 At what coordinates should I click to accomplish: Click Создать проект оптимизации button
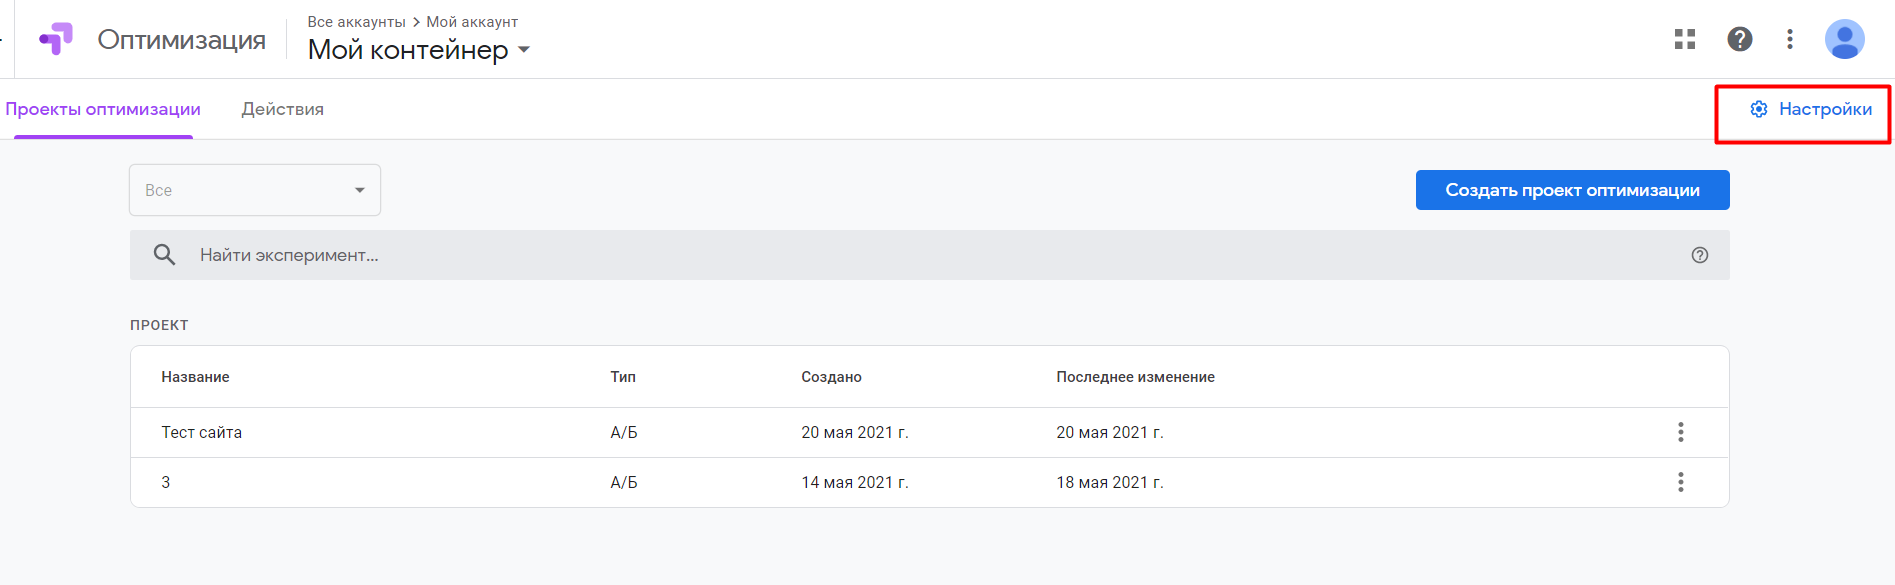coord(1573,190)
